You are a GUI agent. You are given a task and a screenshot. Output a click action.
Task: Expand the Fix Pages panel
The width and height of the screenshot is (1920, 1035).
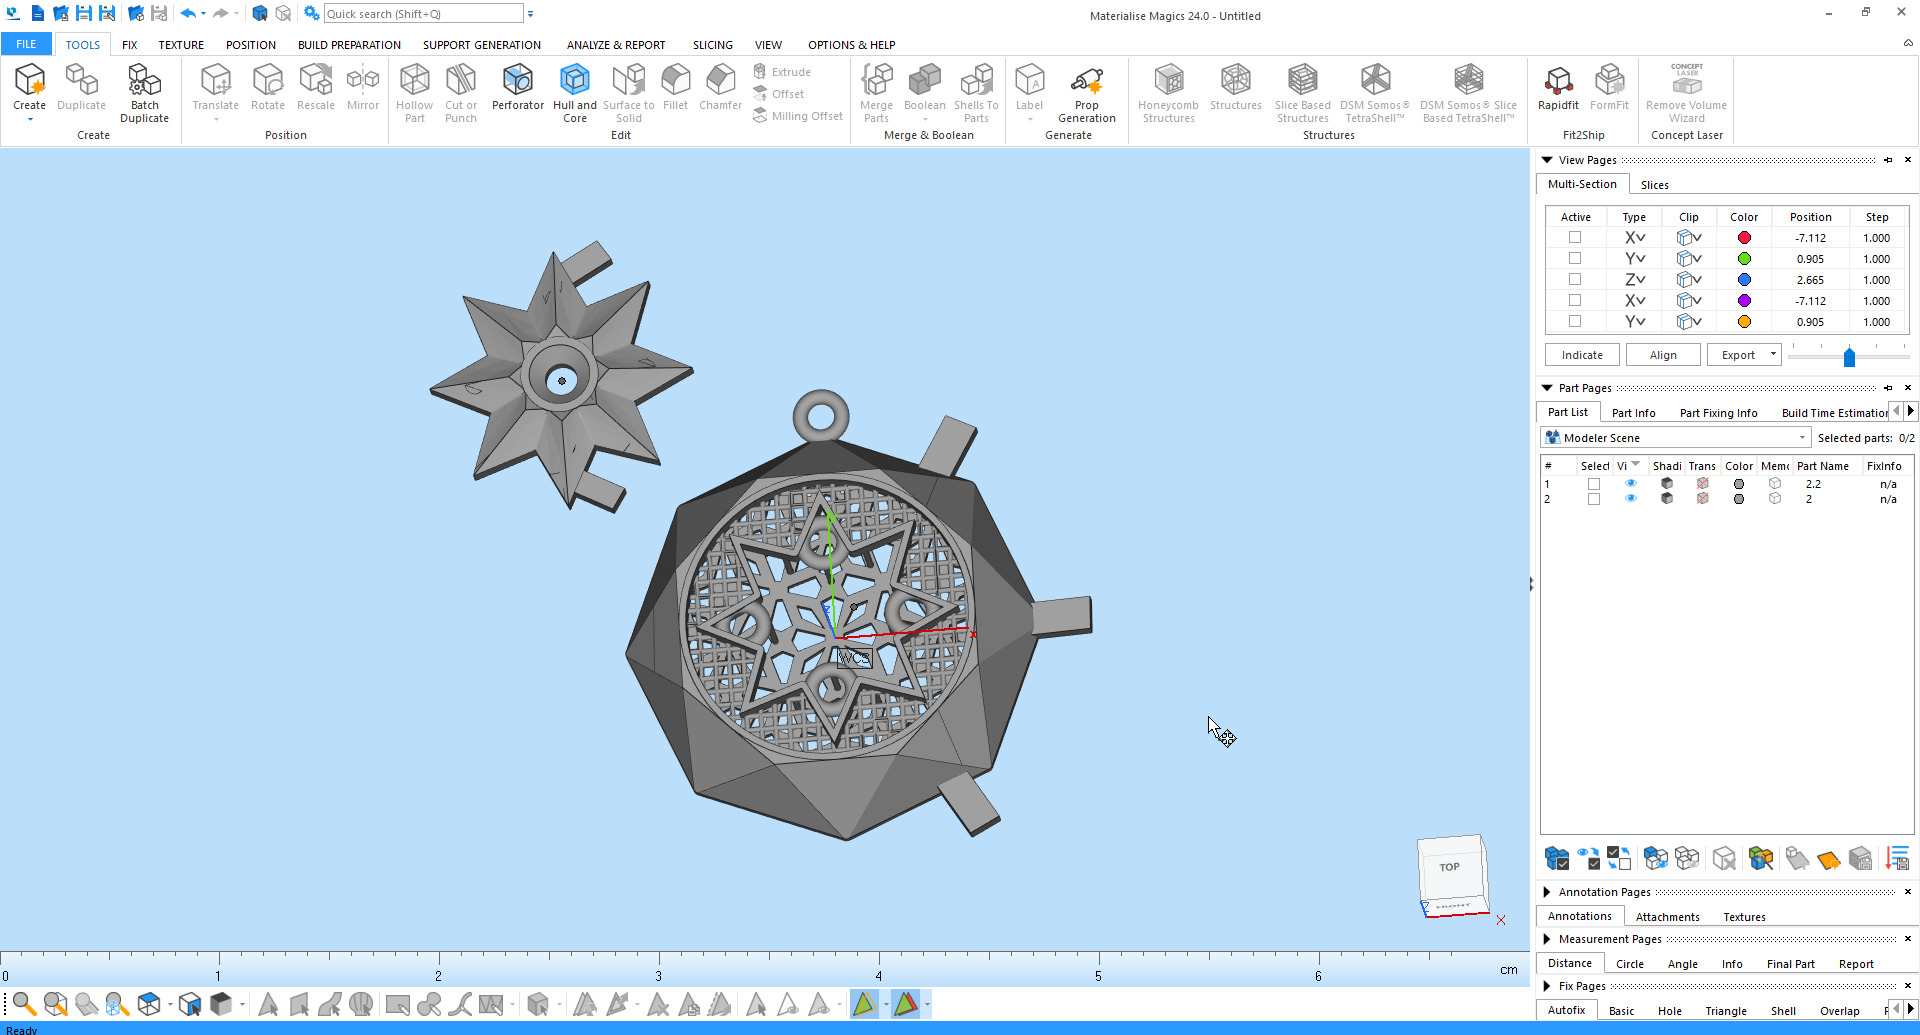pos(1547,986)
